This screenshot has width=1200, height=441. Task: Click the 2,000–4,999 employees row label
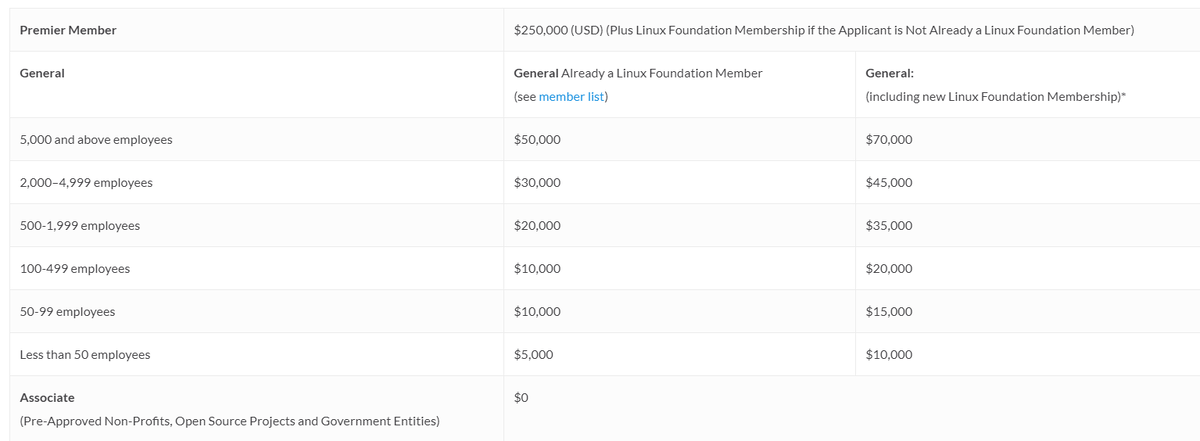point(86,183)
